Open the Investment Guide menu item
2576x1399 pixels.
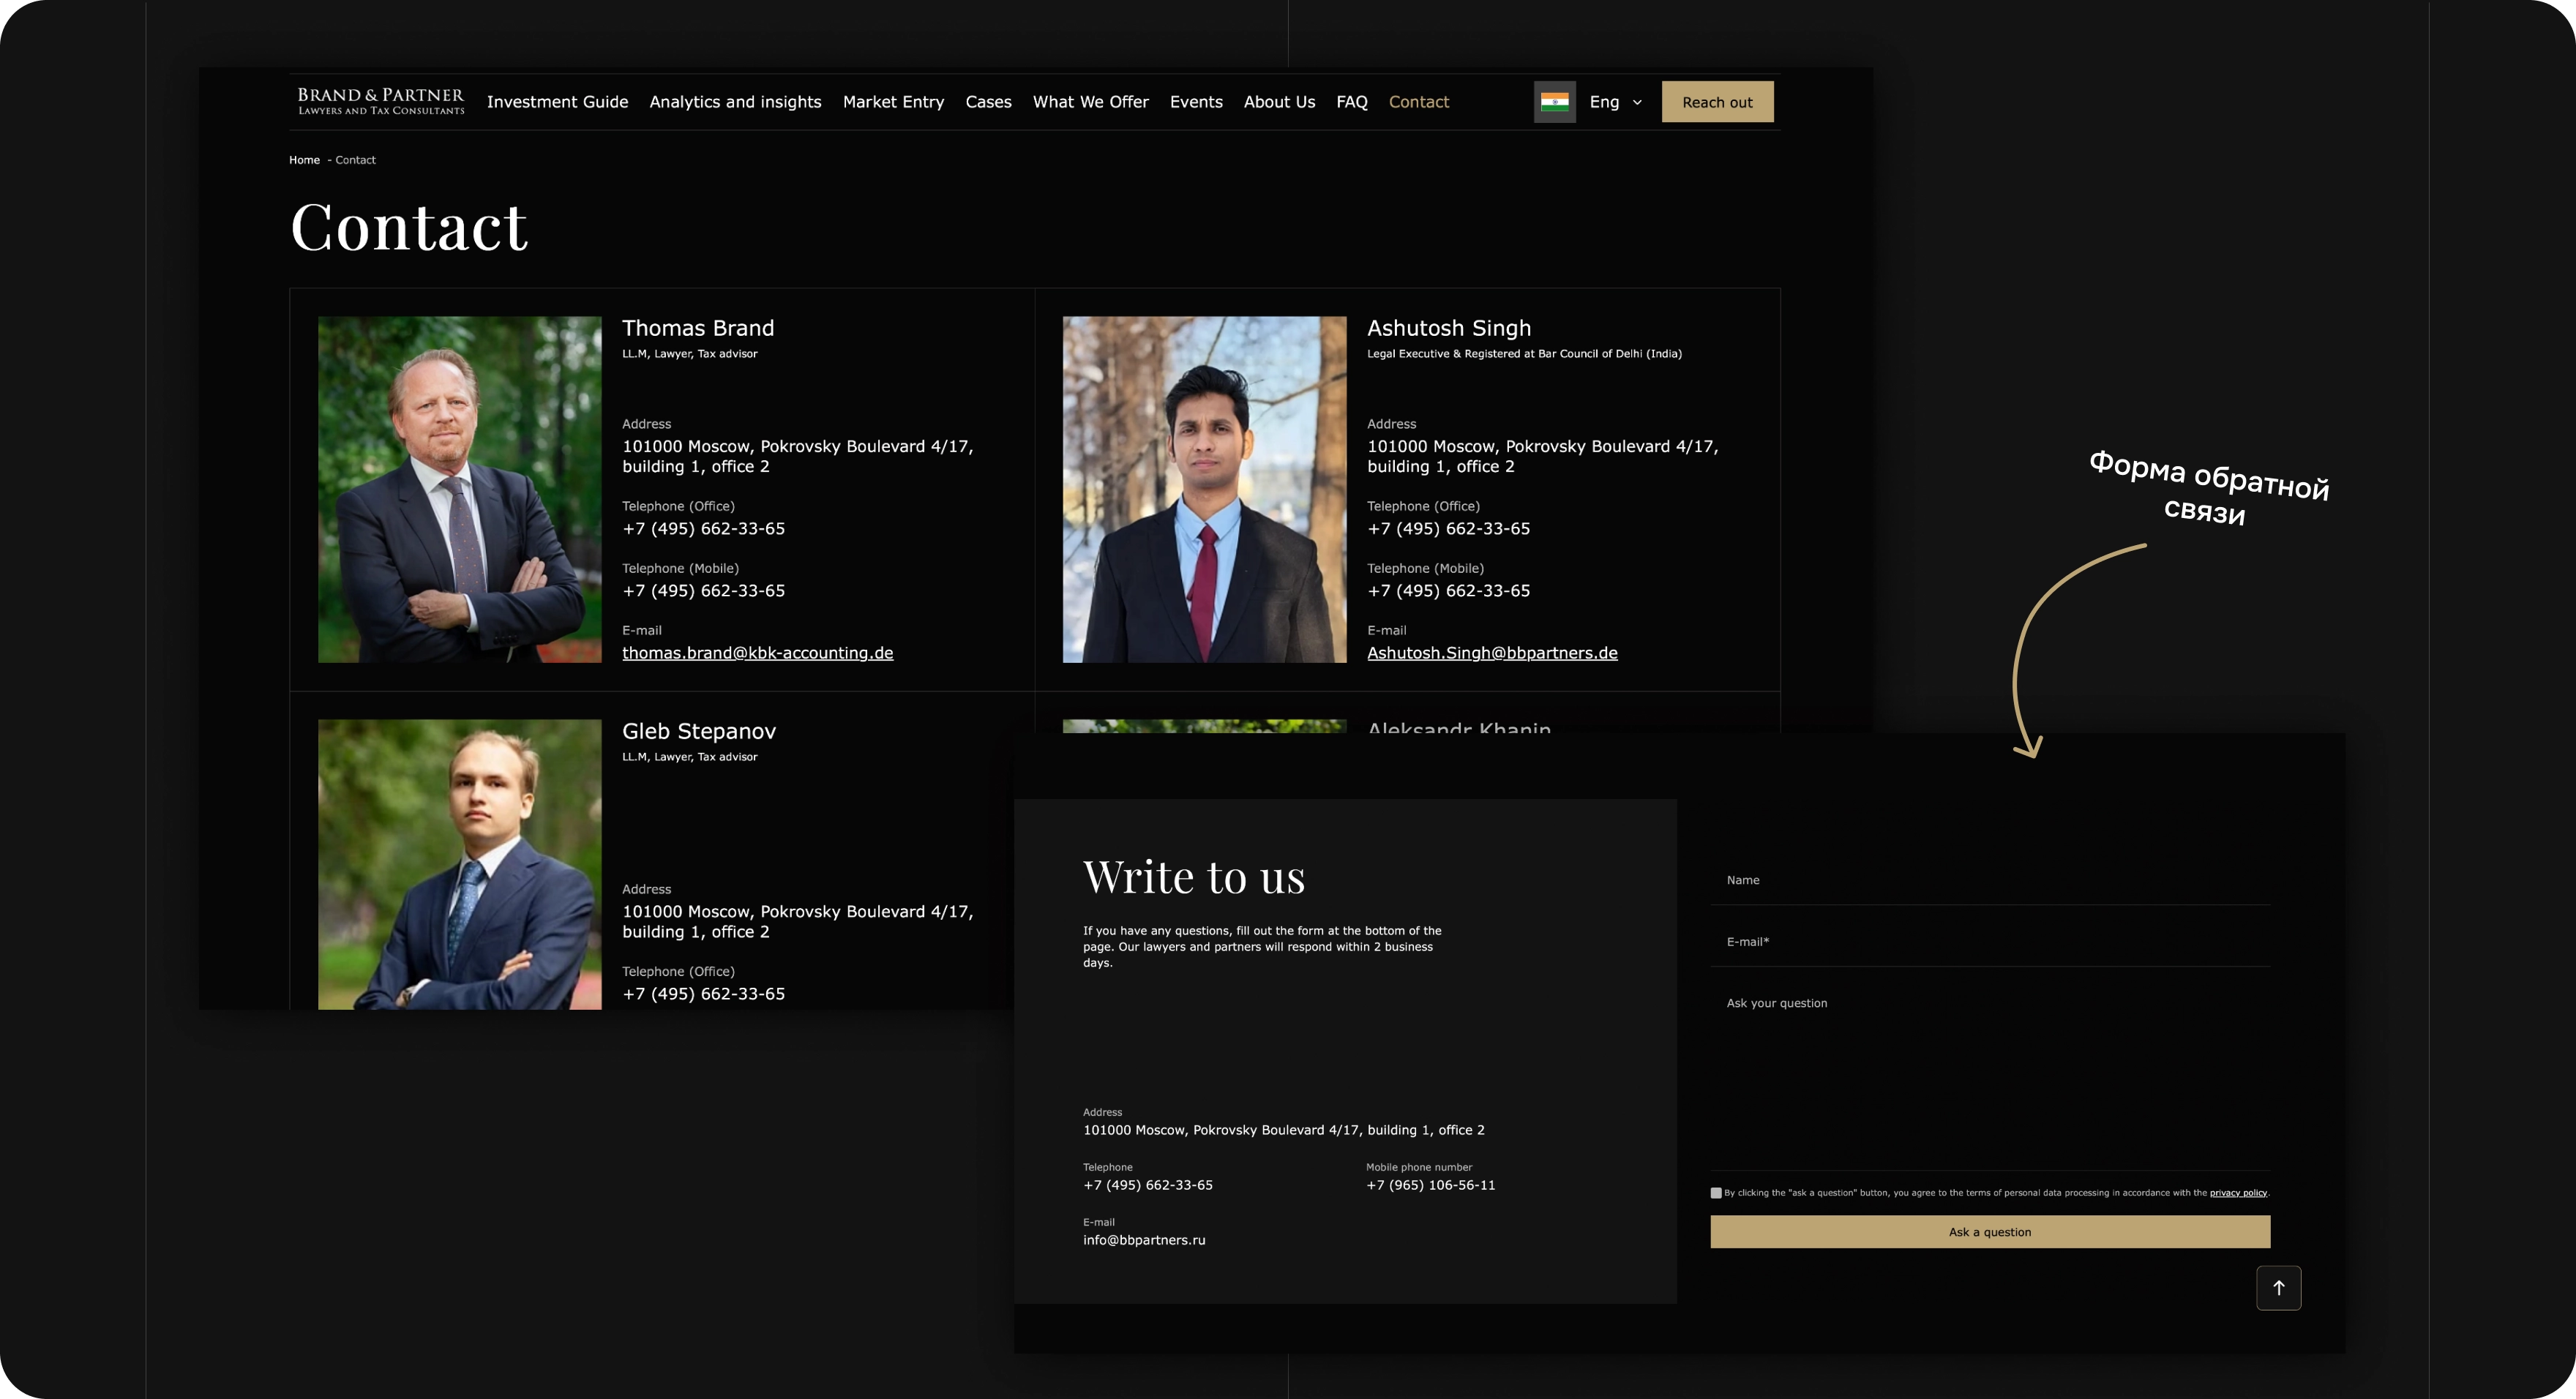(x=557, y=102)
